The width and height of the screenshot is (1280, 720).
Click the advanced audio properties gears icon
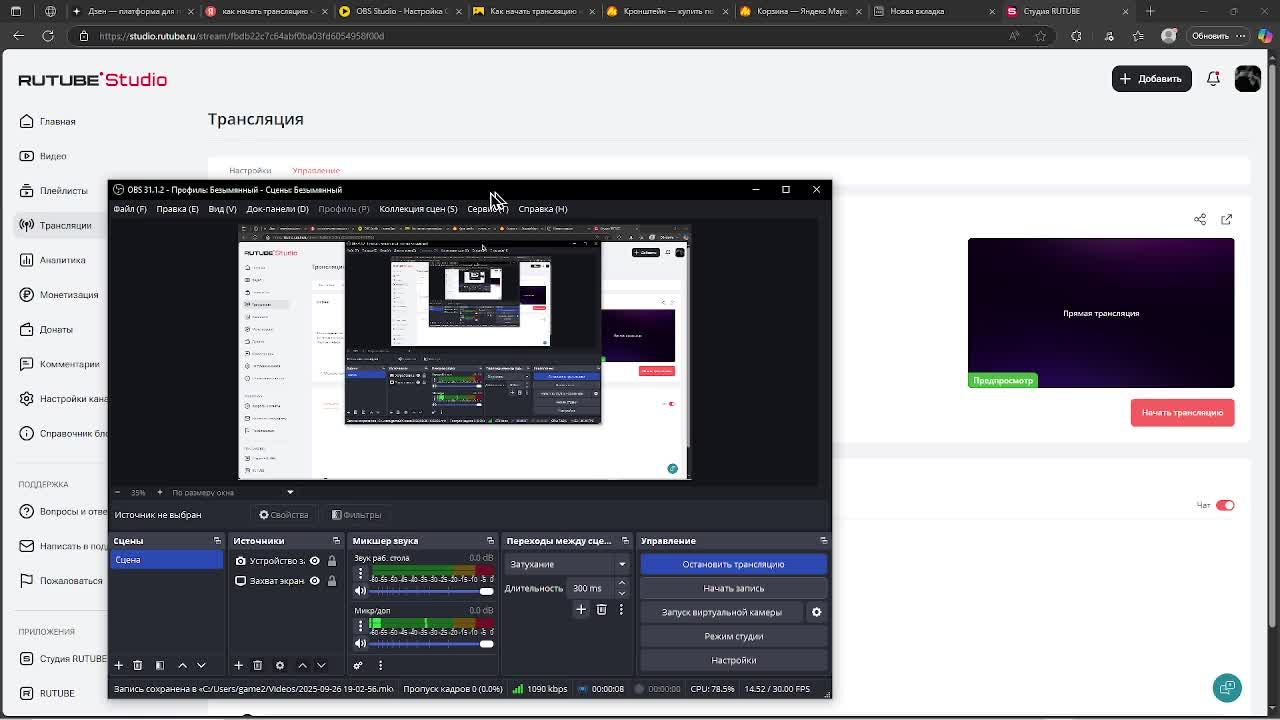(358, 665)
